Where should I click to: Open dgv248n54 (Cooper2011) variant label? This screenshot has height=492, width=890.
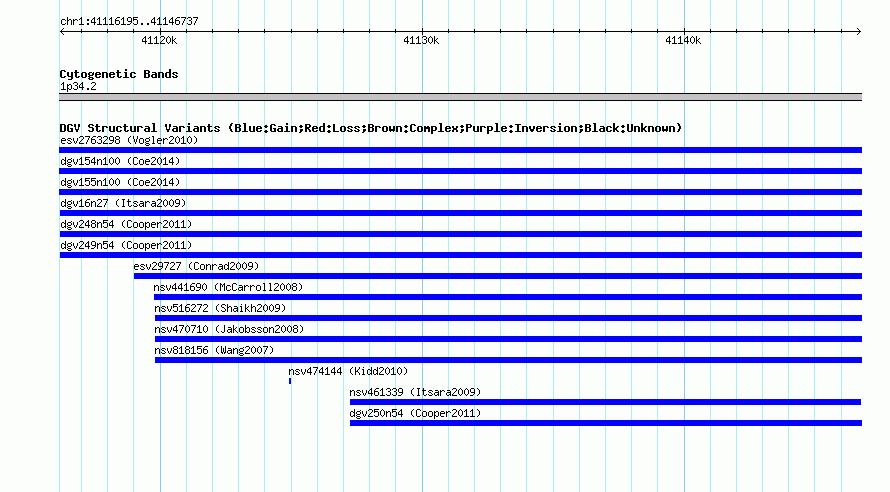coord(126,224)
